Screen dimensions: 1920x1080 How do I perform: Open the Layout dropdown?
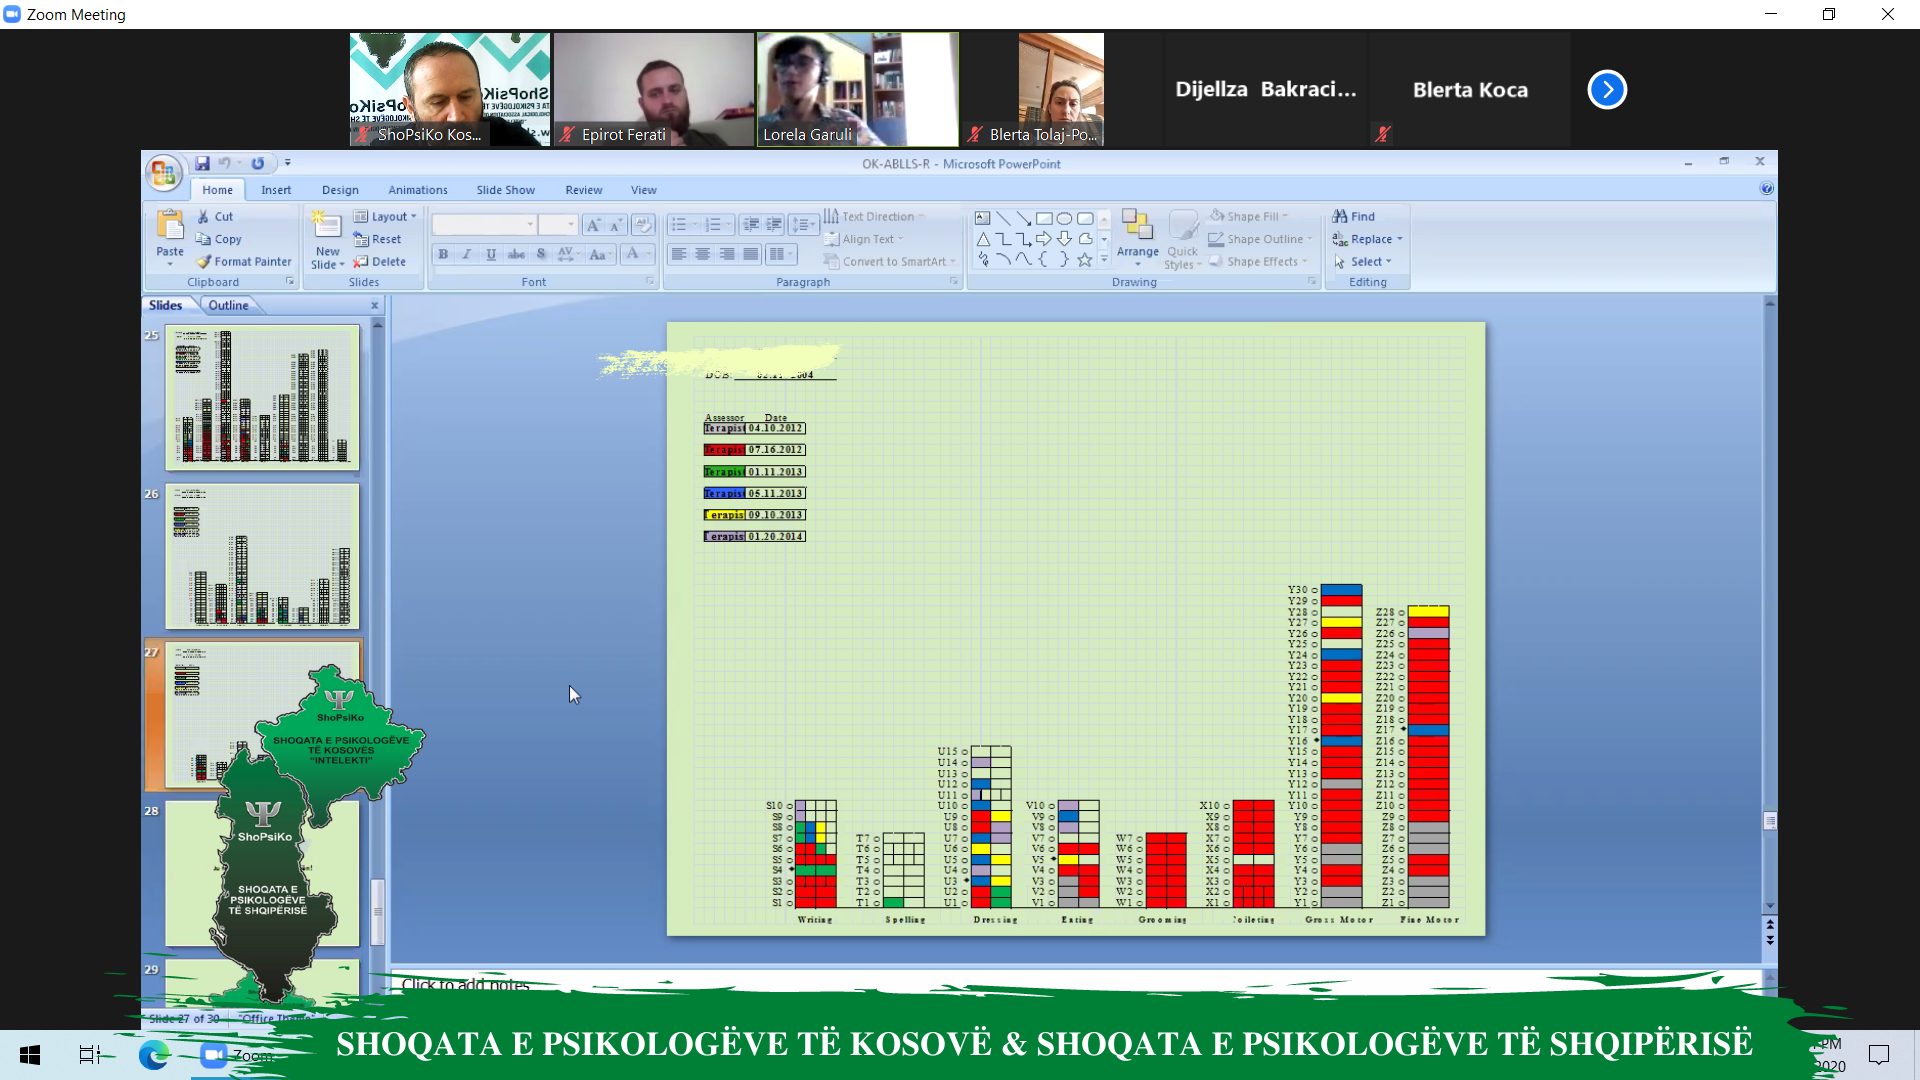[x=385, y=216]
